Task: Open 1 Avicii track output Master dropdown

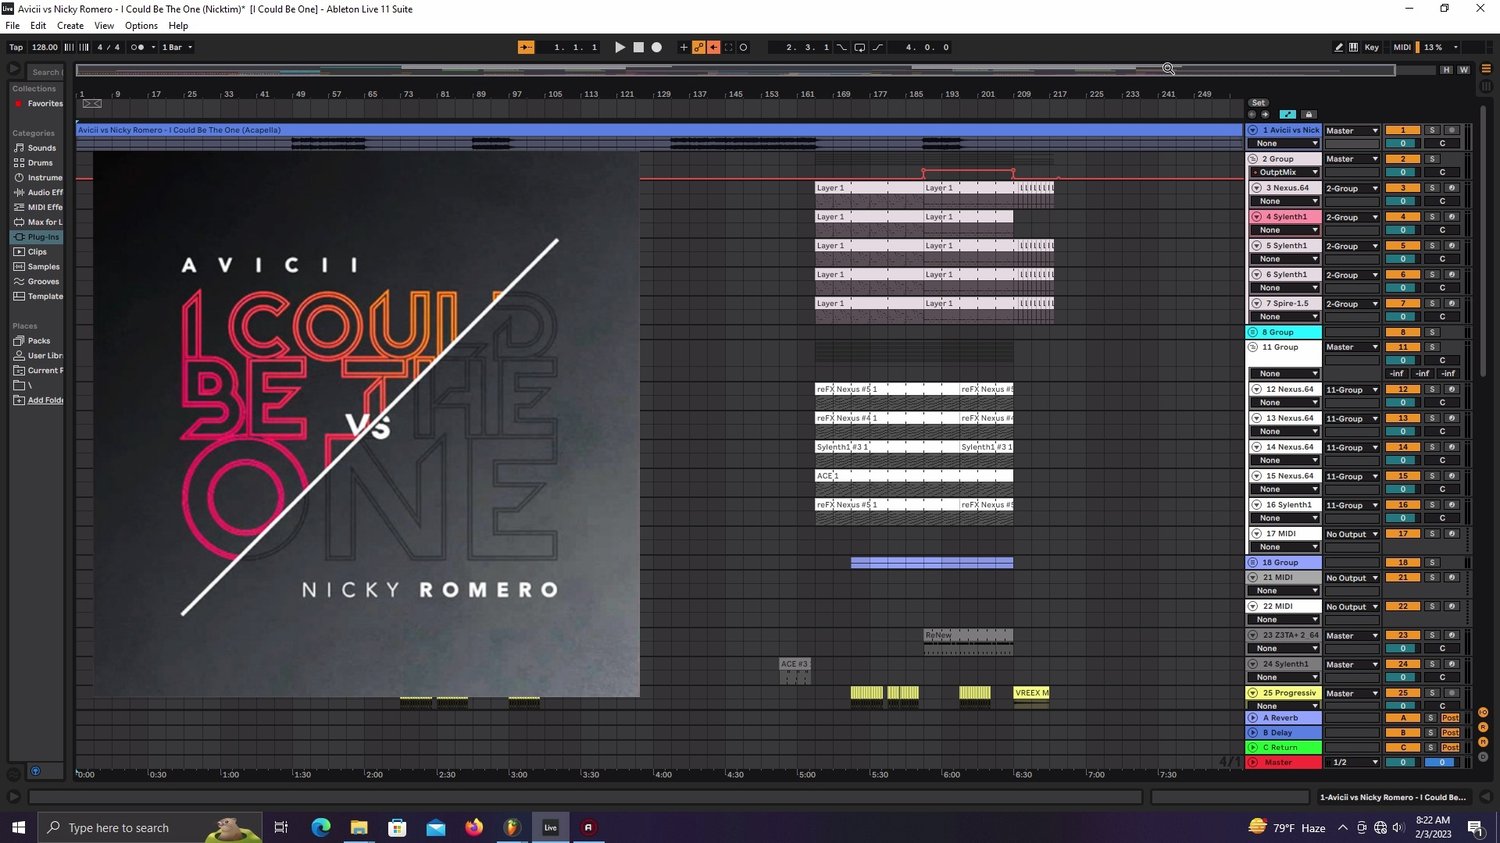Action: 1352,131
